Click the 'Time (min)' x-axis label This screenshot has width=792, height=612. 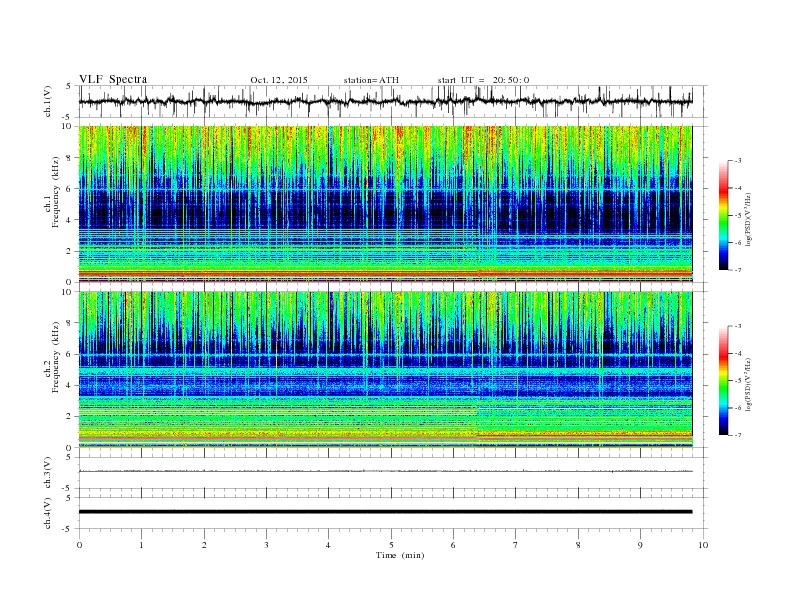(x=400, y=555)
